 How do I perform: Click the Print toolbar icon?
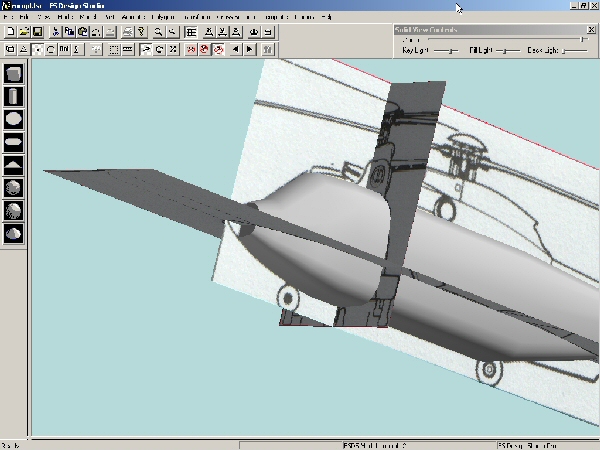click(128, 32)
